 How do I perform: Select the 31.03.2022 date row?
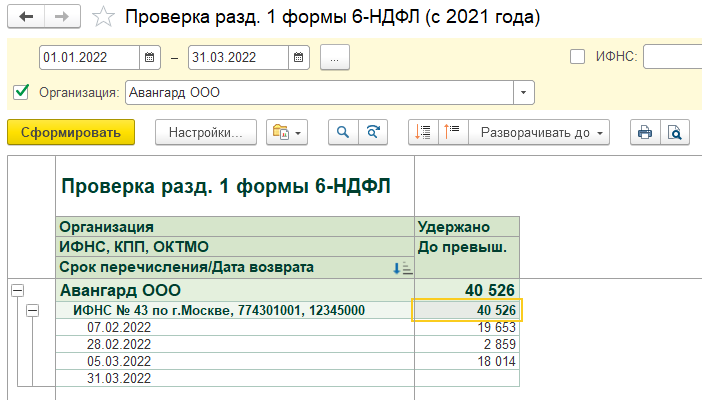(x=235, y=378)
